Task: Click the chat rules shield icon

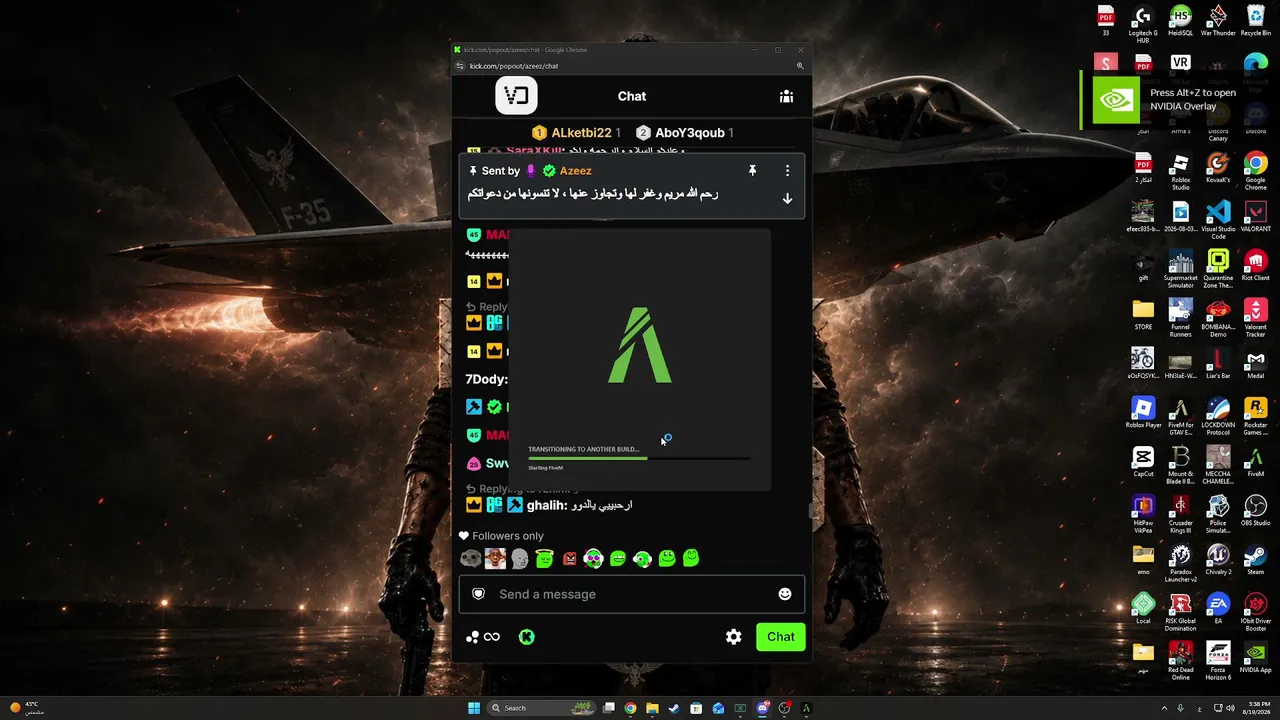Action: 478,594
